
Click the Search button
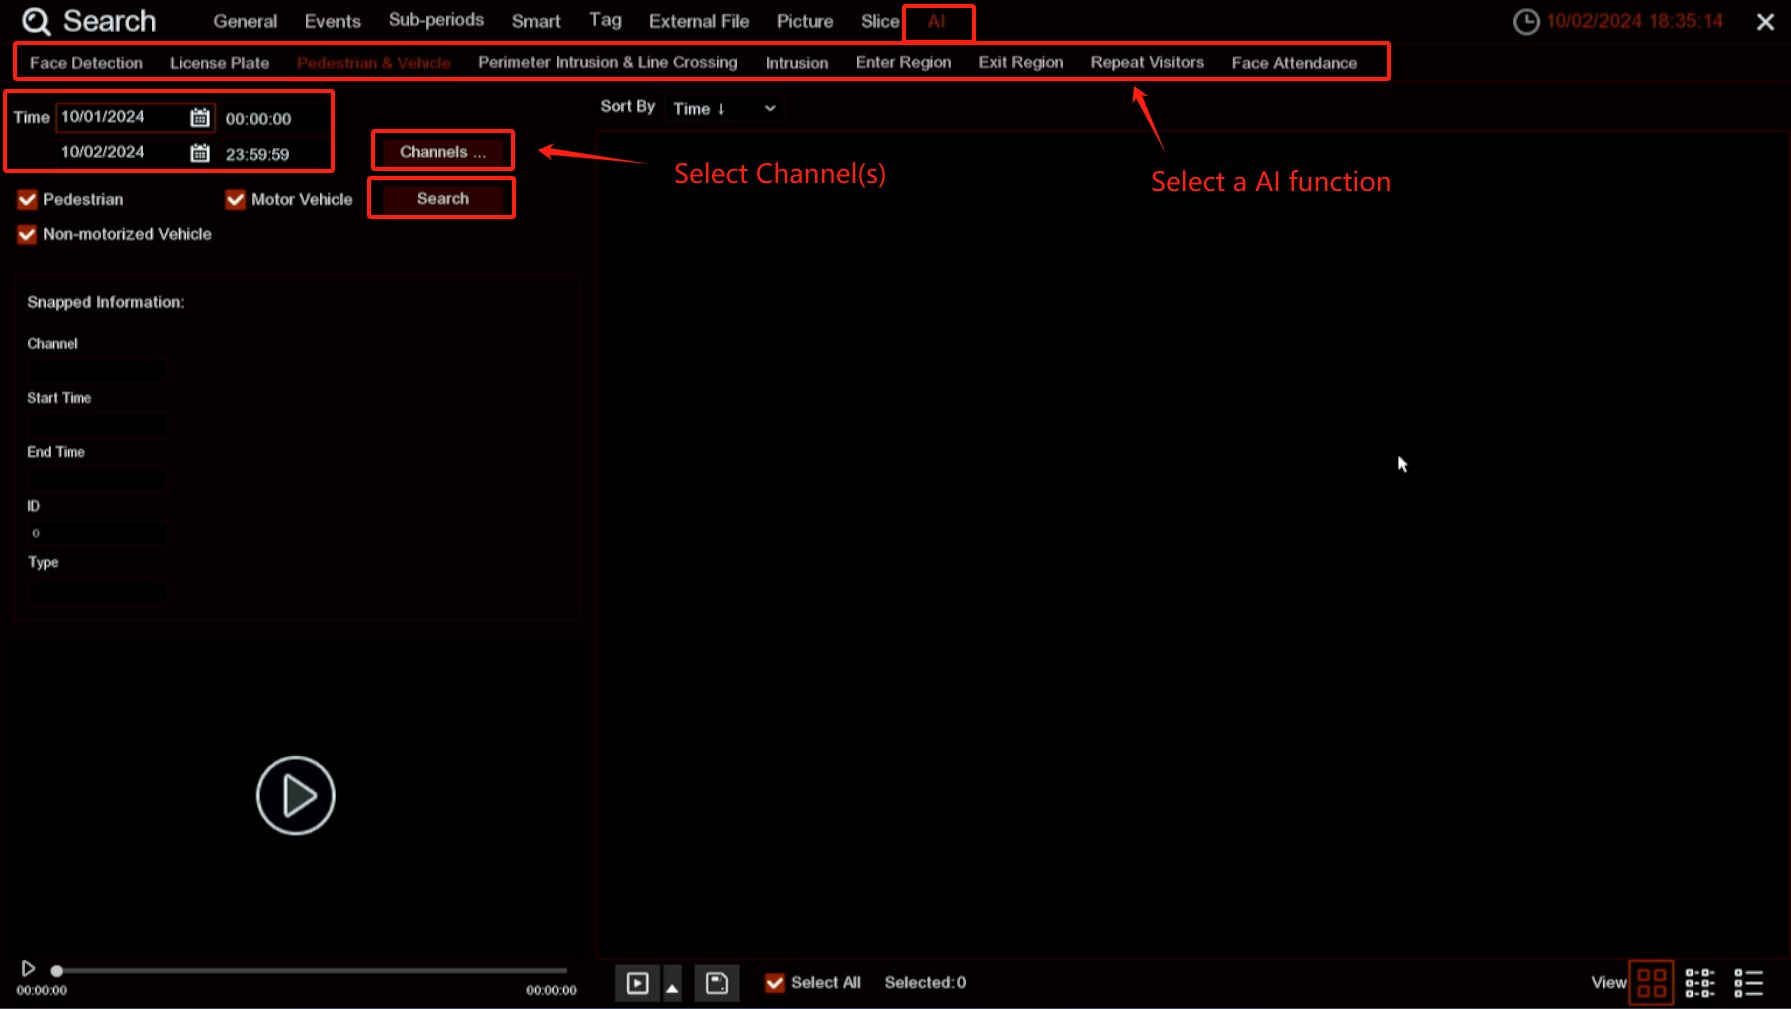(443, 198)
